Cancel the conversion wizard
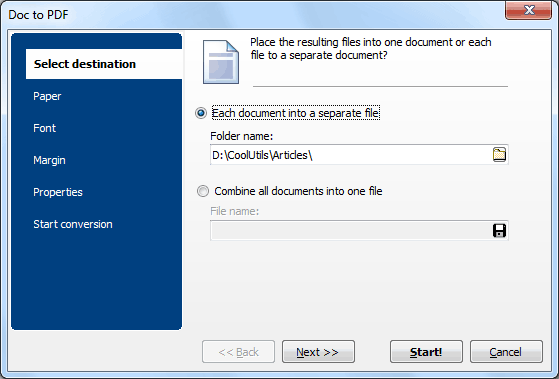 506,352
